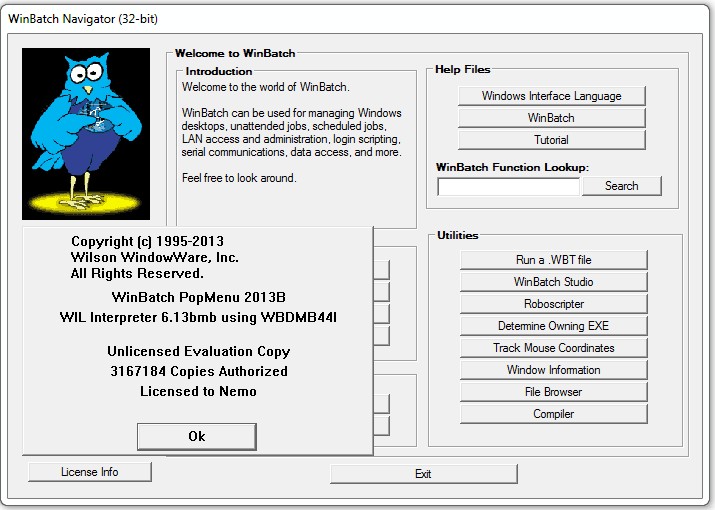Click 'Welcome to the world of WinBatch.' text

pyautogui.click(x=265, y=87)
